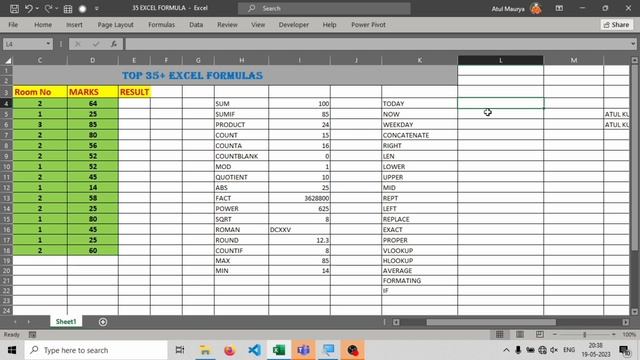
Task: Select row 4 header
Action: tap(7, 103)
